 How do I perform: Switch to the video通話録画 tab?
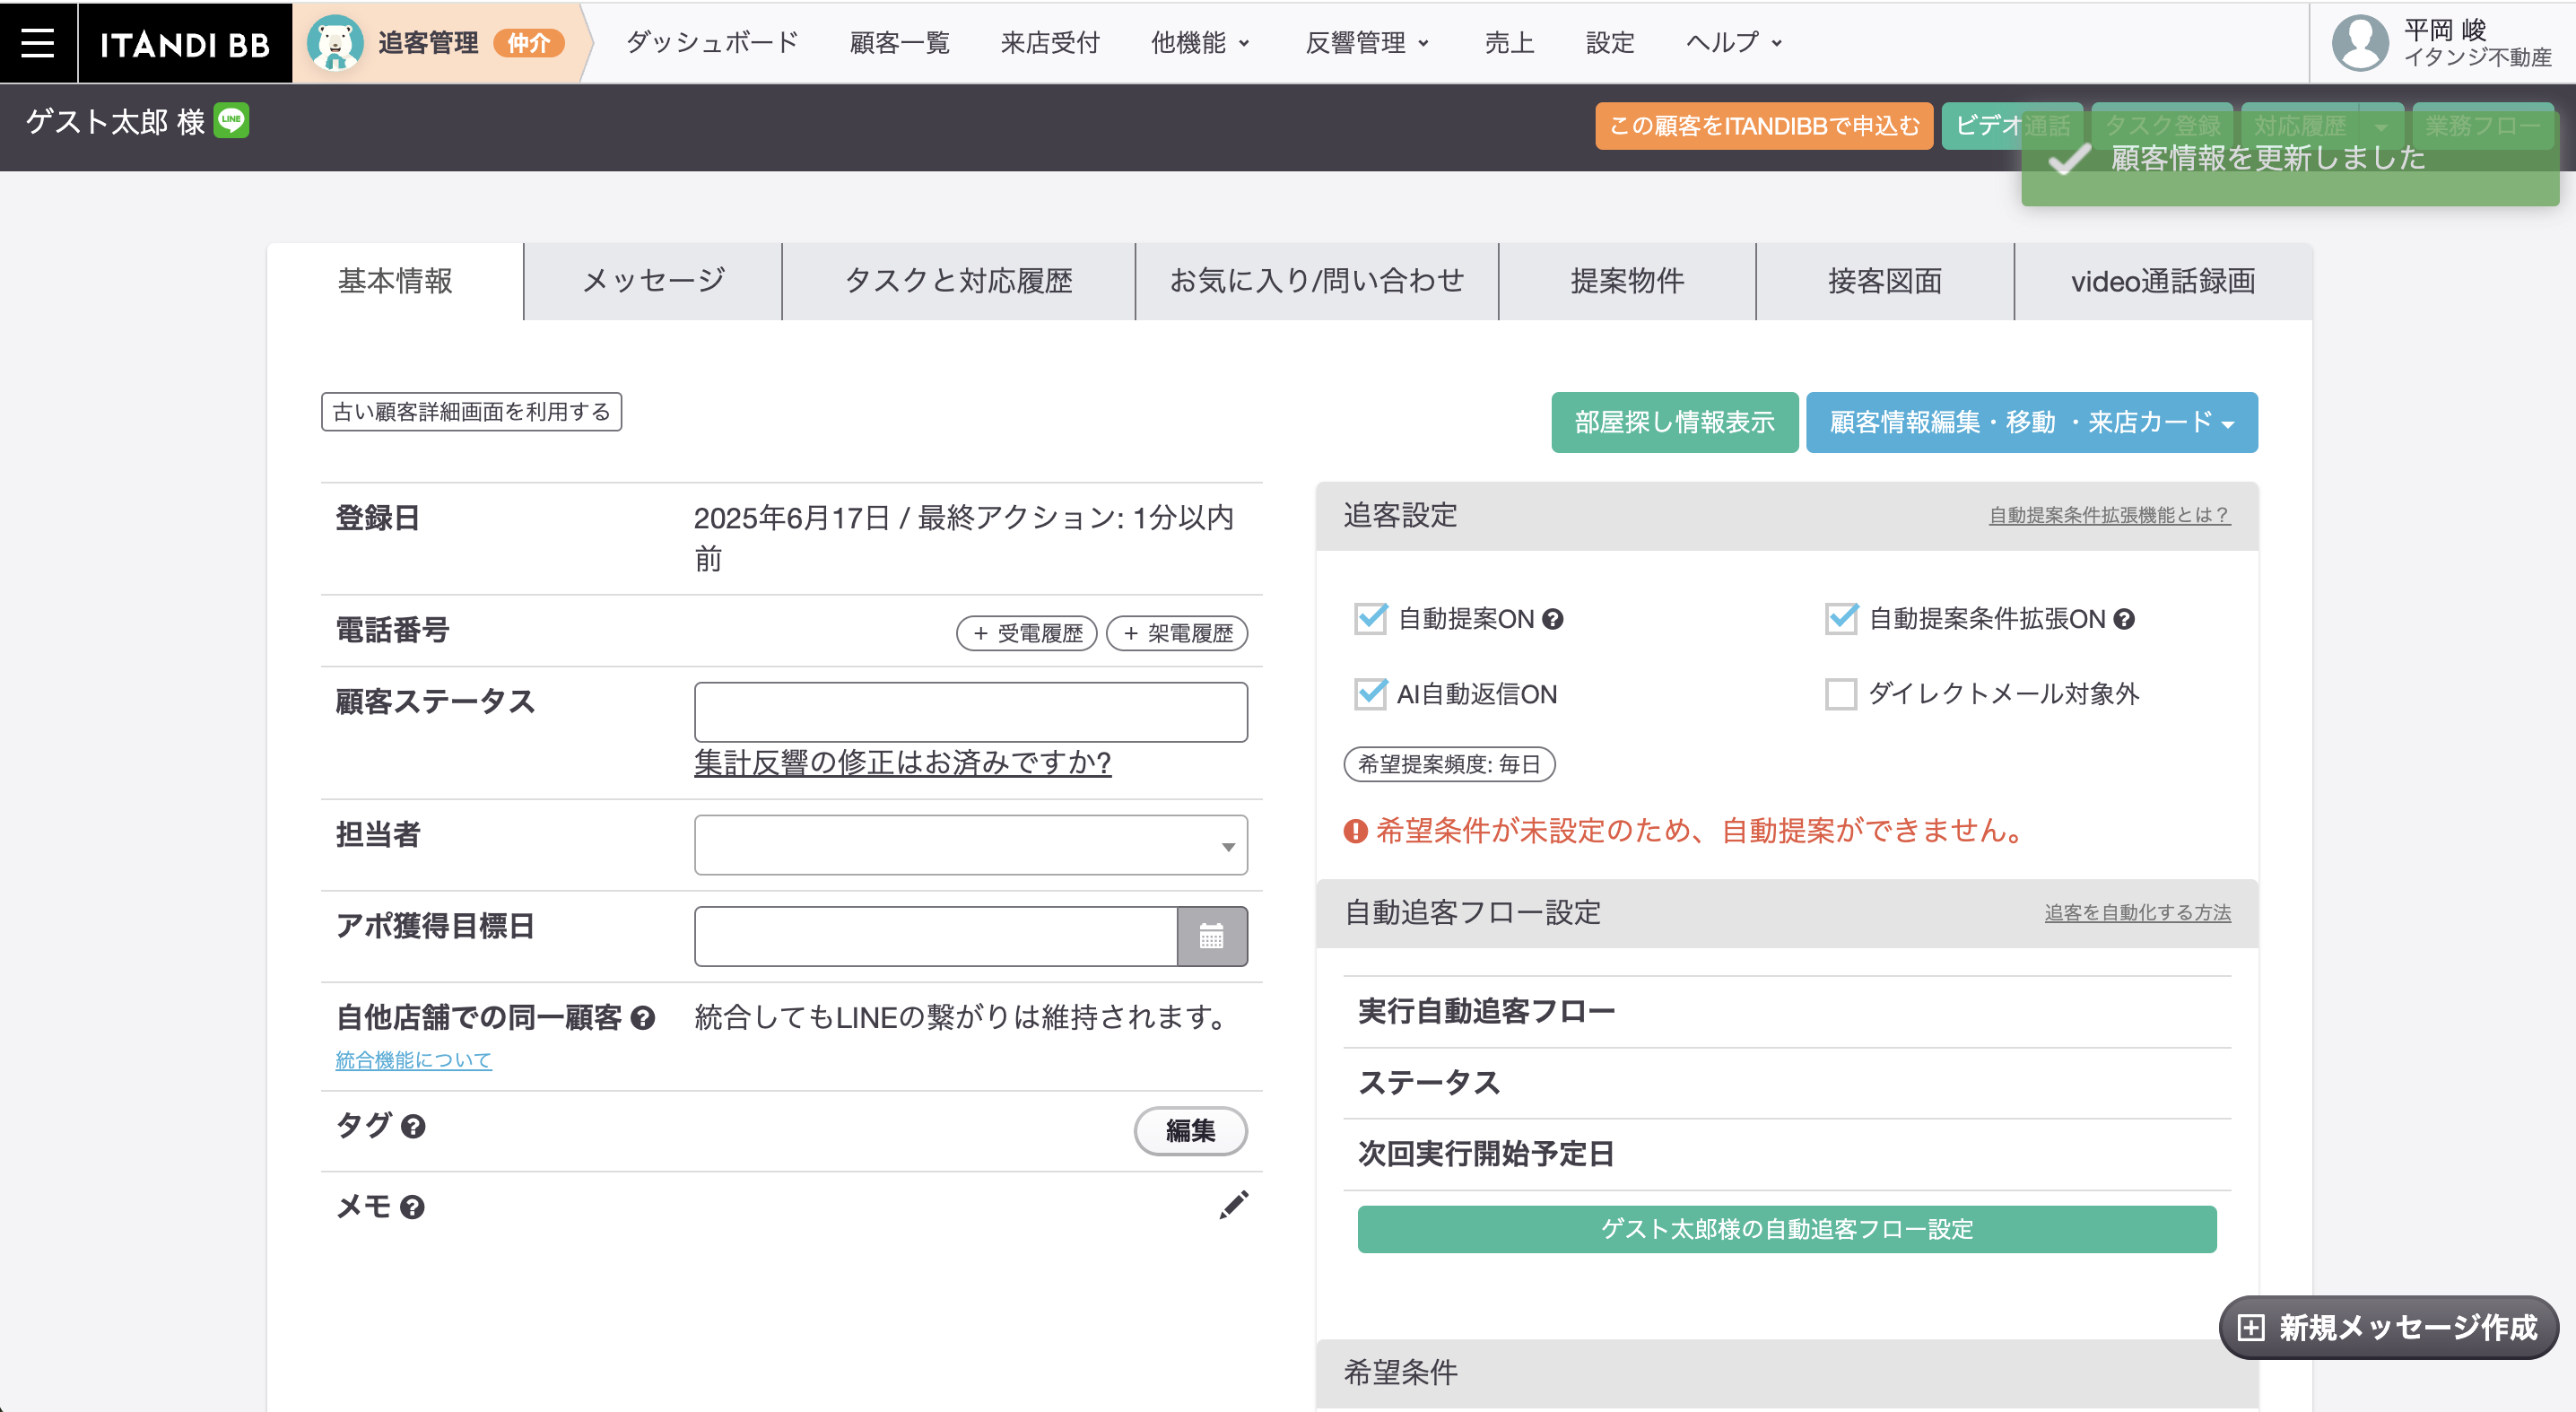point(2163,281)
